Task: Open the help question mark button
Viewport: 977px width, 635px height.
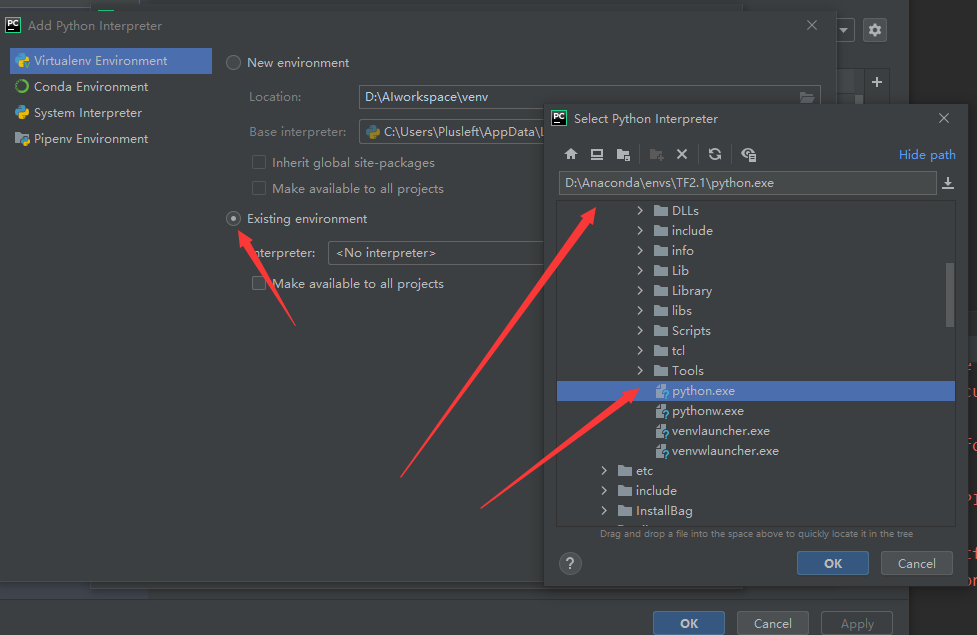Action: (570, 563)
